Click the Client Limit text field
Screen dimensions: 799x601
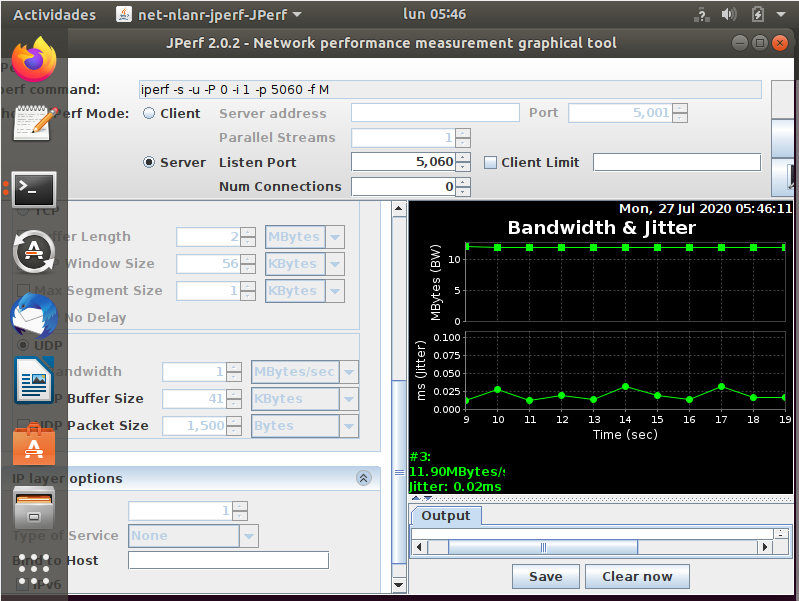[x=677, y=163]
